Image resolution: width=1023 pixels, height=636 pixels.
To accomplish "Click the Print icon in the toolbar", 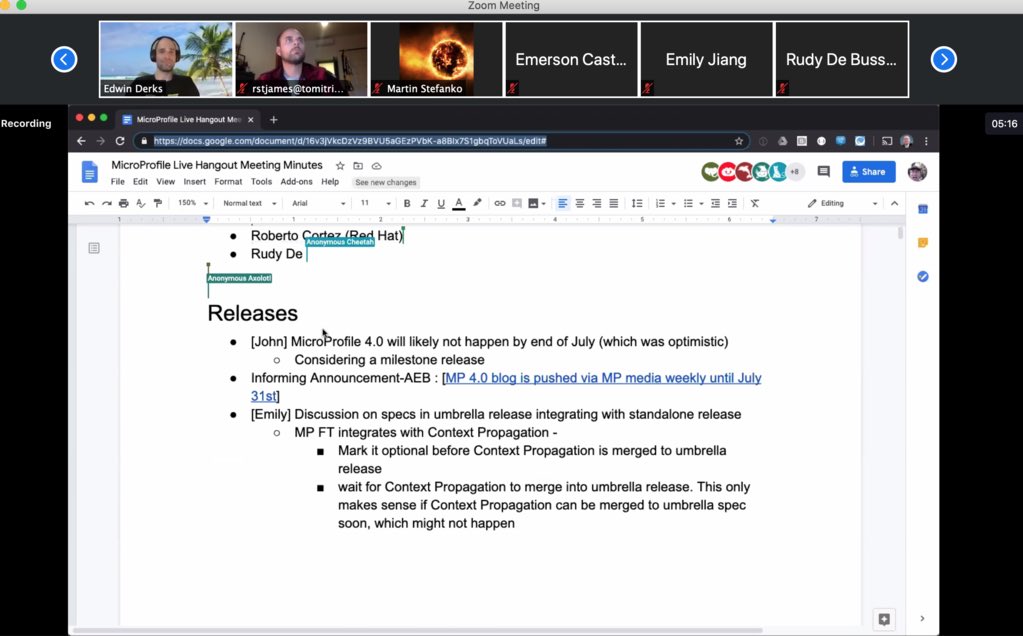I will tap(123, 204).
